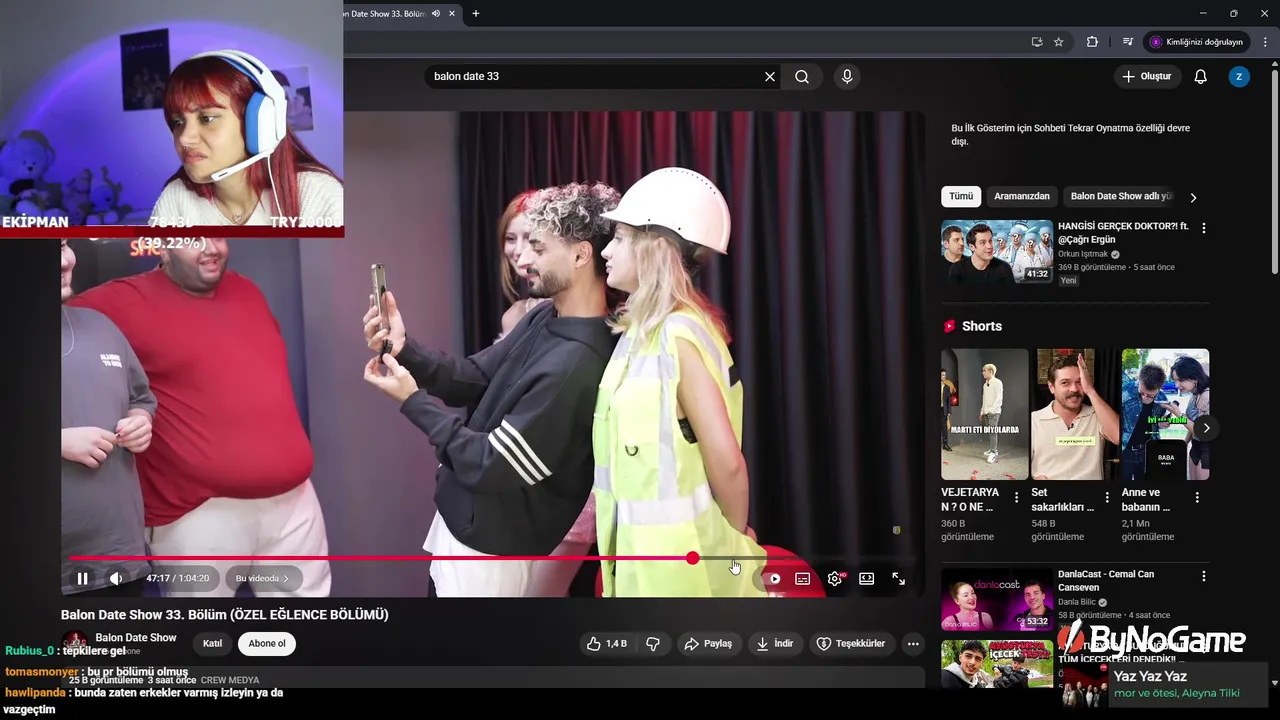This screenshot has height=720, width=1280.
Task: Open menu for VEJETARYAN short
Action: coord(1017,497)
